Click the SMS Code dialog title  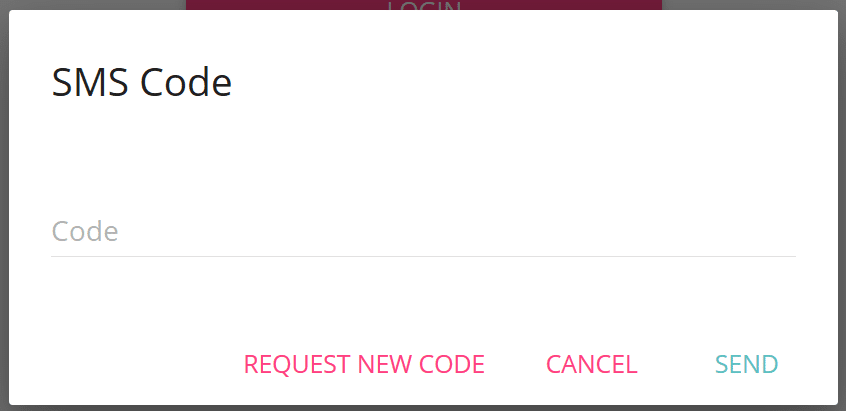point(142,83)
